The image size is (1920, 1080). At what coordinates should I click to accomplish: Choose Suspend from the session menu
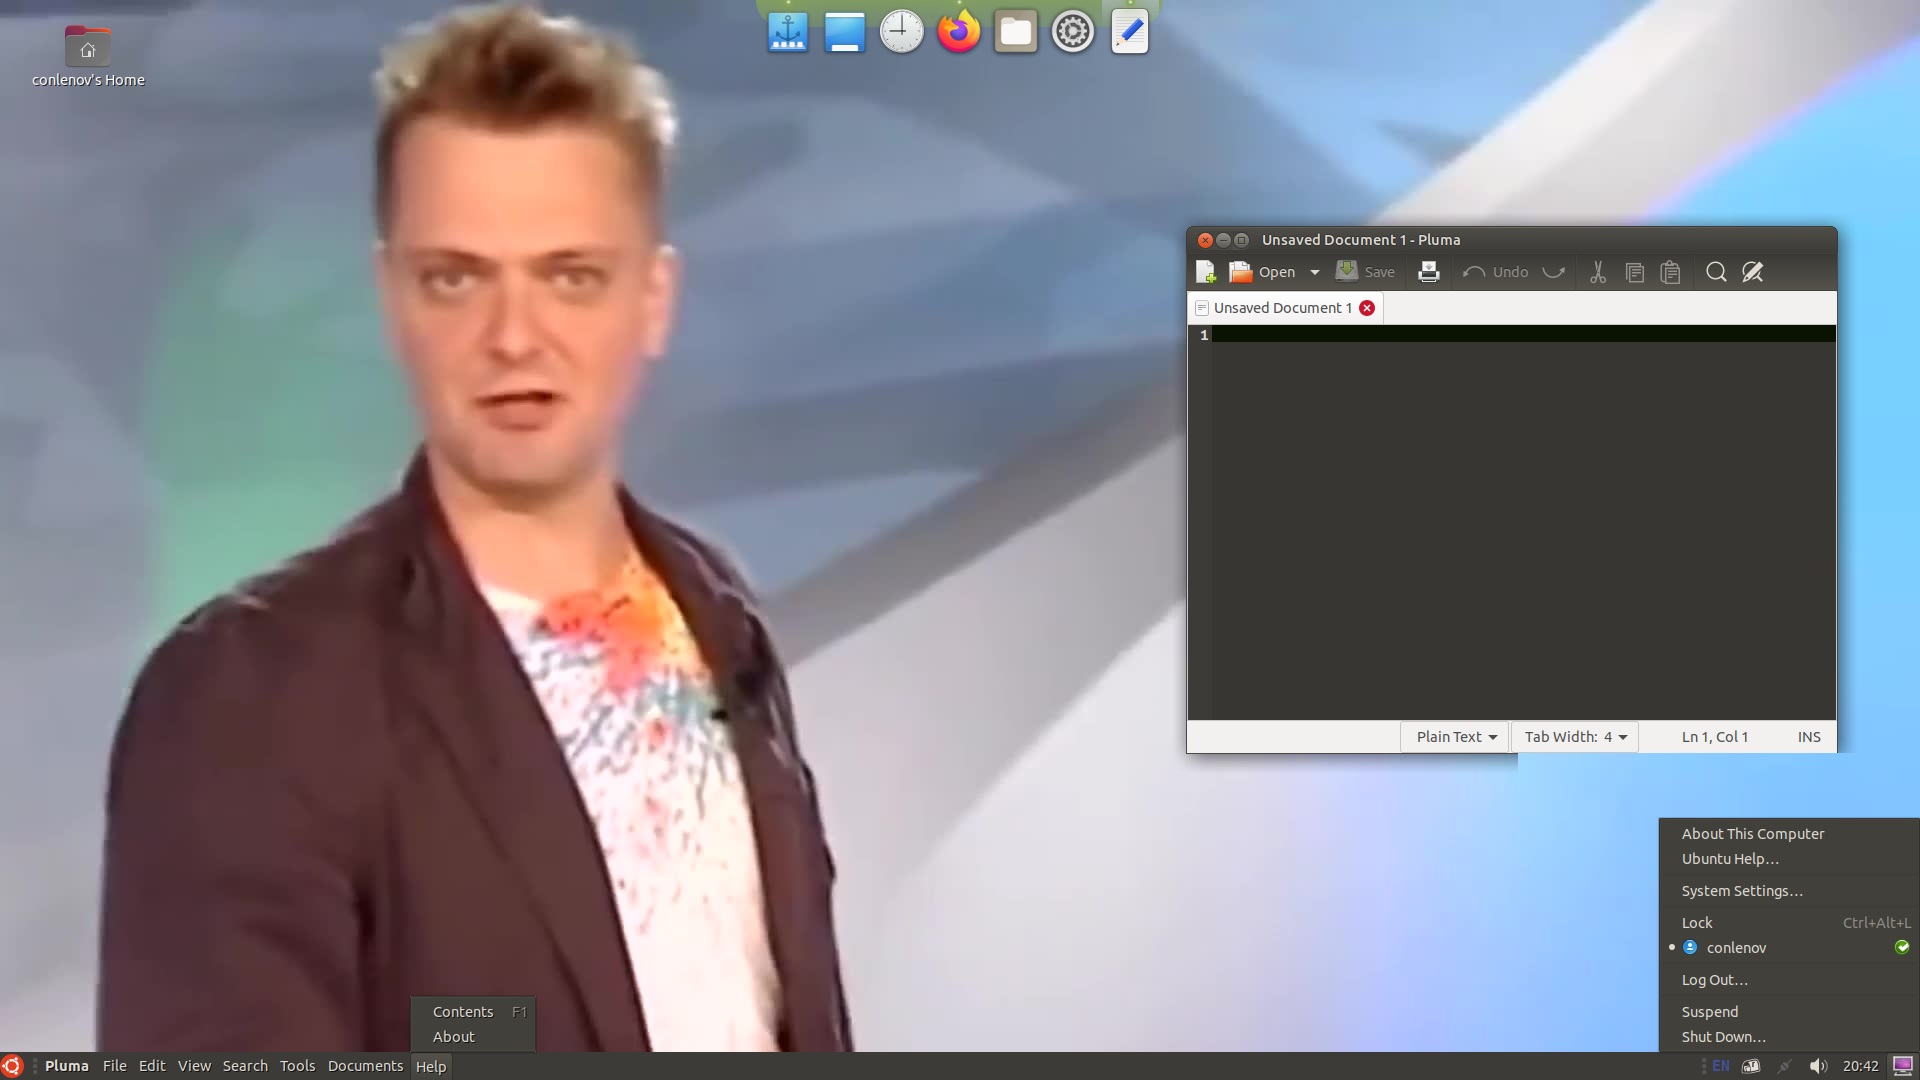pos(1789,1012)
